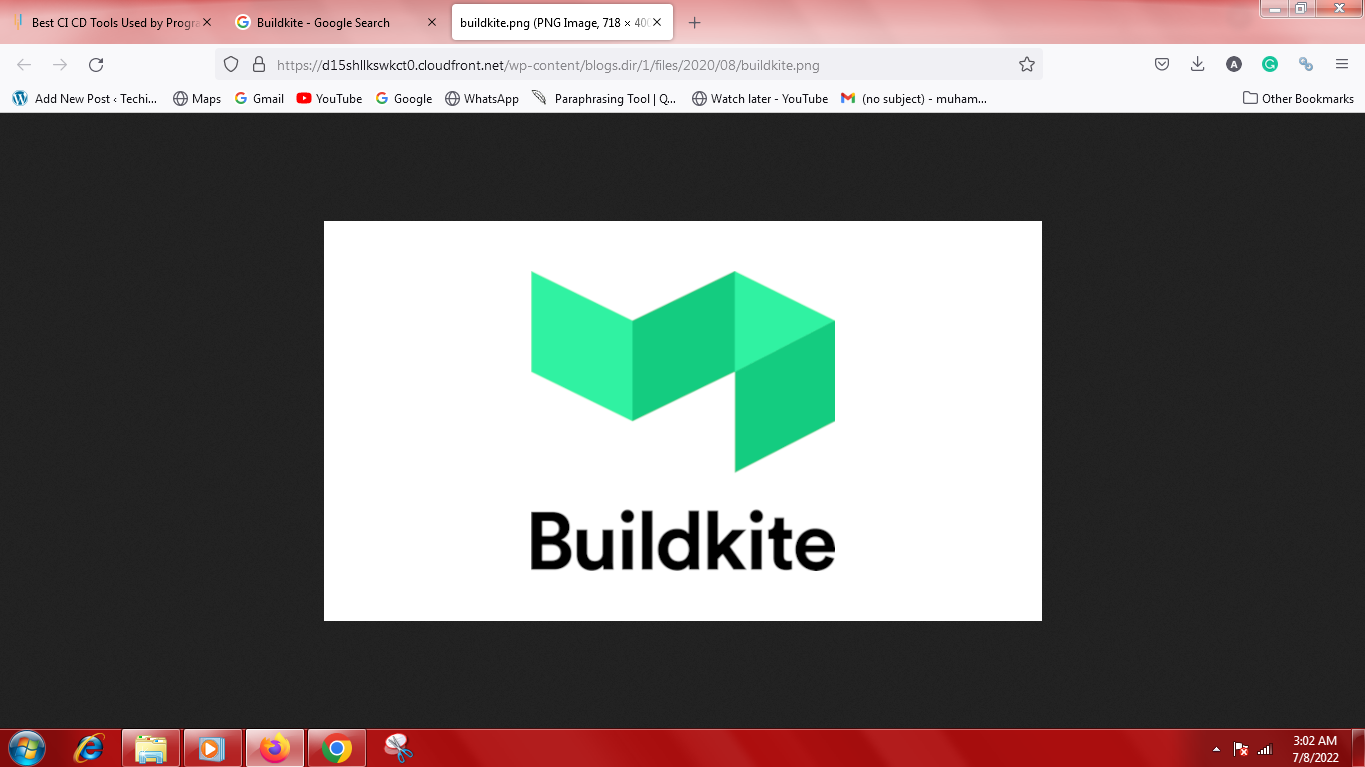Open the Grammarly extension icon
1365x767 pixels.
point(1270,65)
